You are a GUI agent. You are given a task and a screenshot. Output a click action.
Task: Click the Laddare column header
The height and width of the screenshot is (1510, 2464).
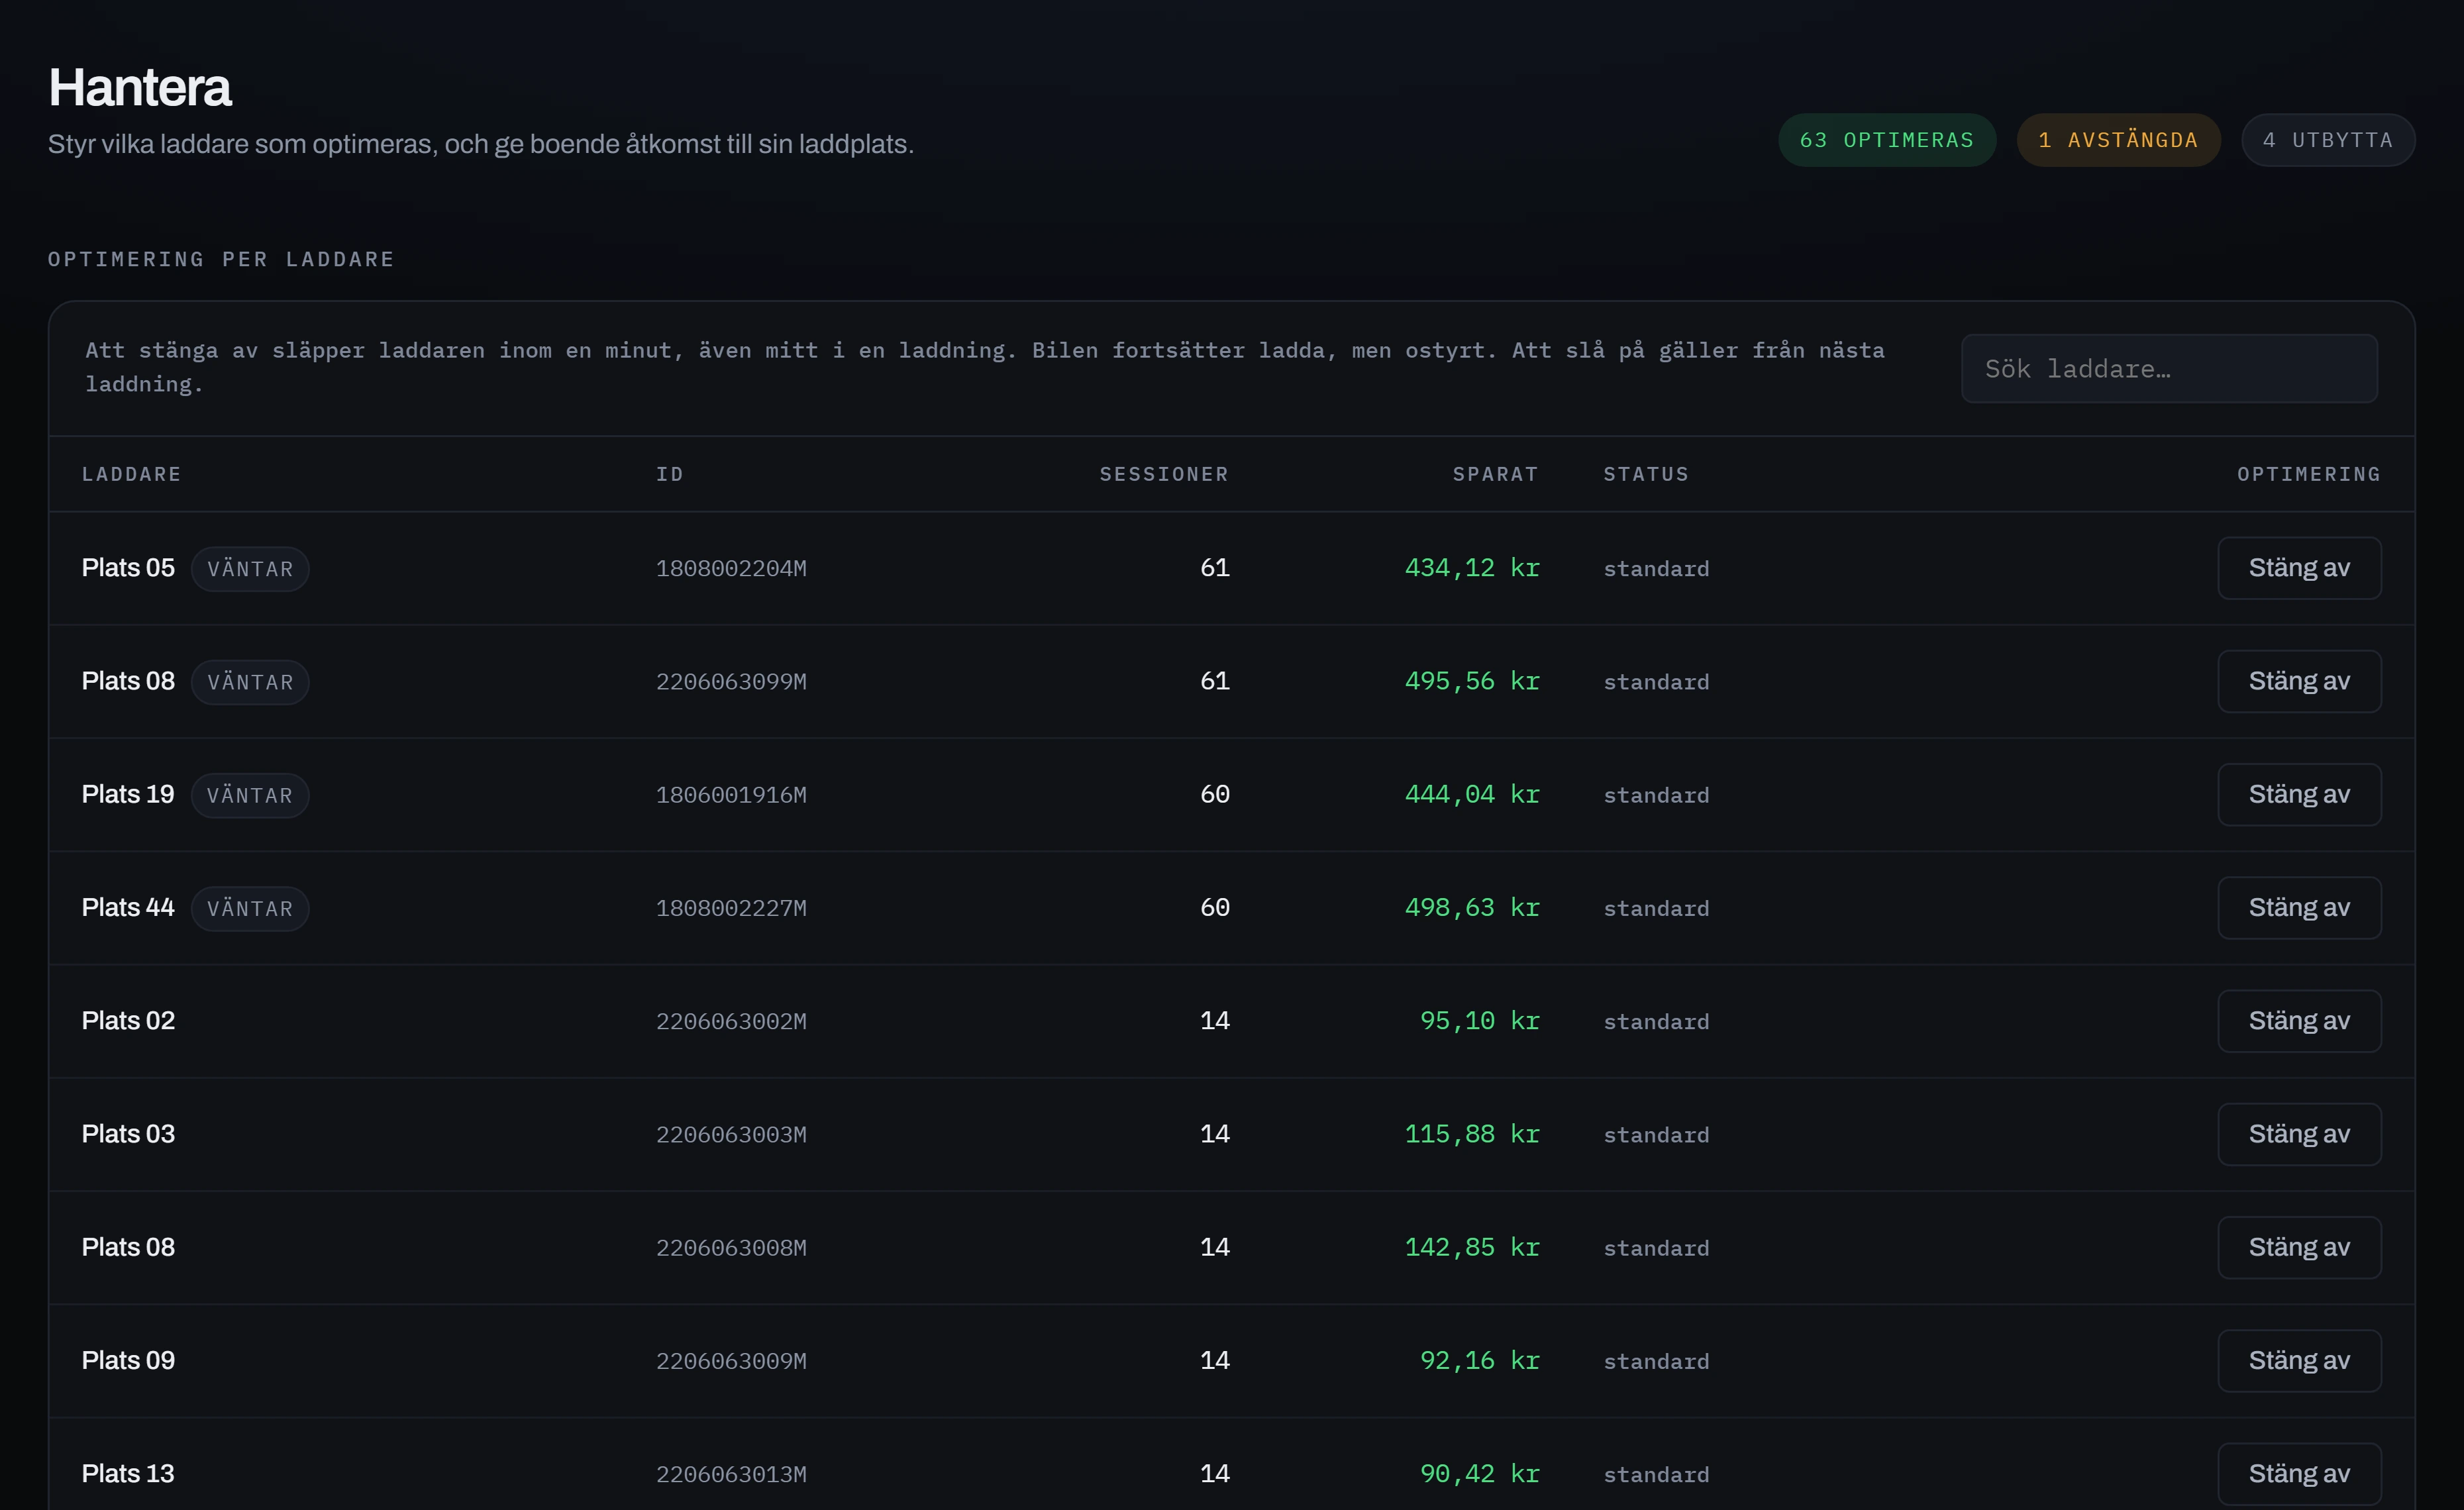pyautogui.click(x=131, y=474)
